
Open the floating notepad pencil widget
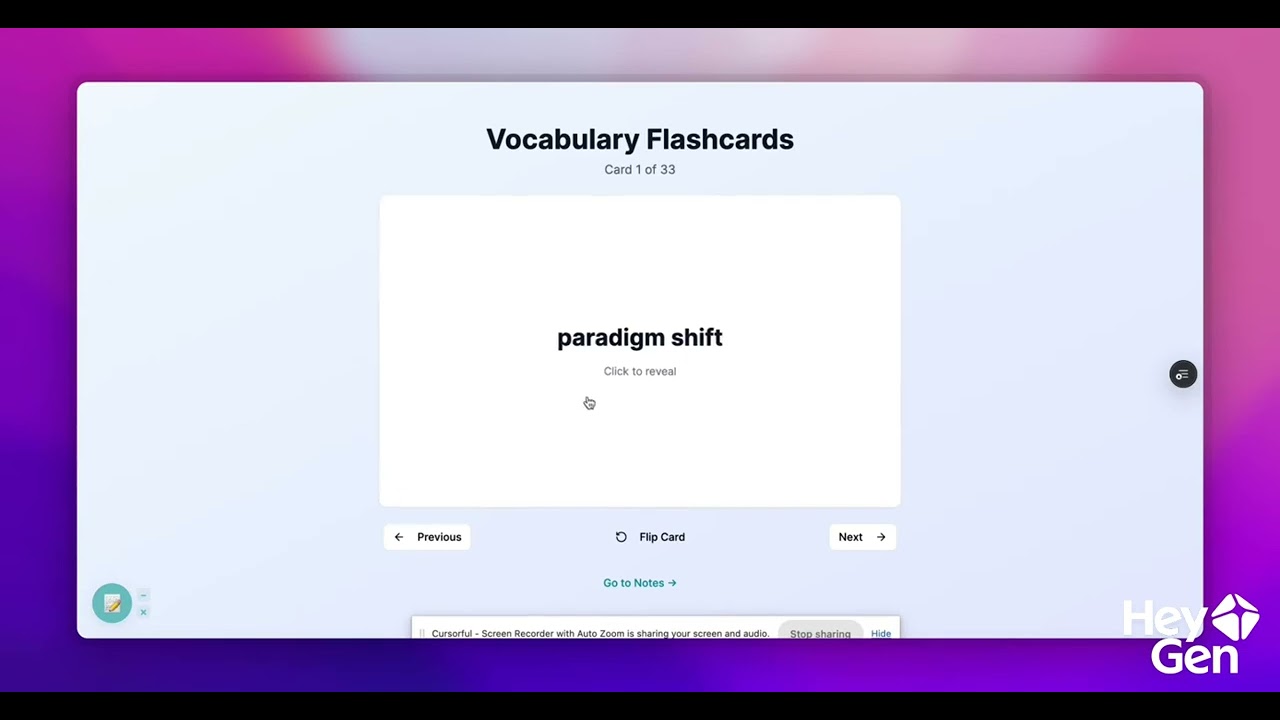pos(112,603)
